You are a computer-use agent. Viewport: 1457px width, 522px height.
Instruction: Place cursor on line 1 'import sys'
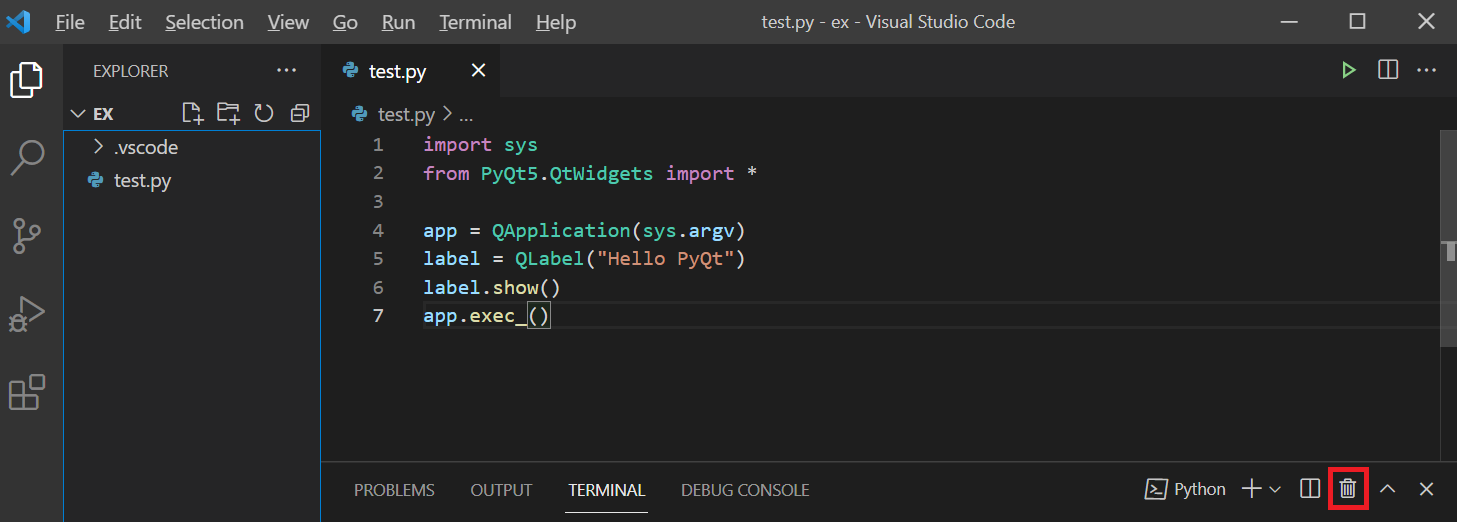480,145
